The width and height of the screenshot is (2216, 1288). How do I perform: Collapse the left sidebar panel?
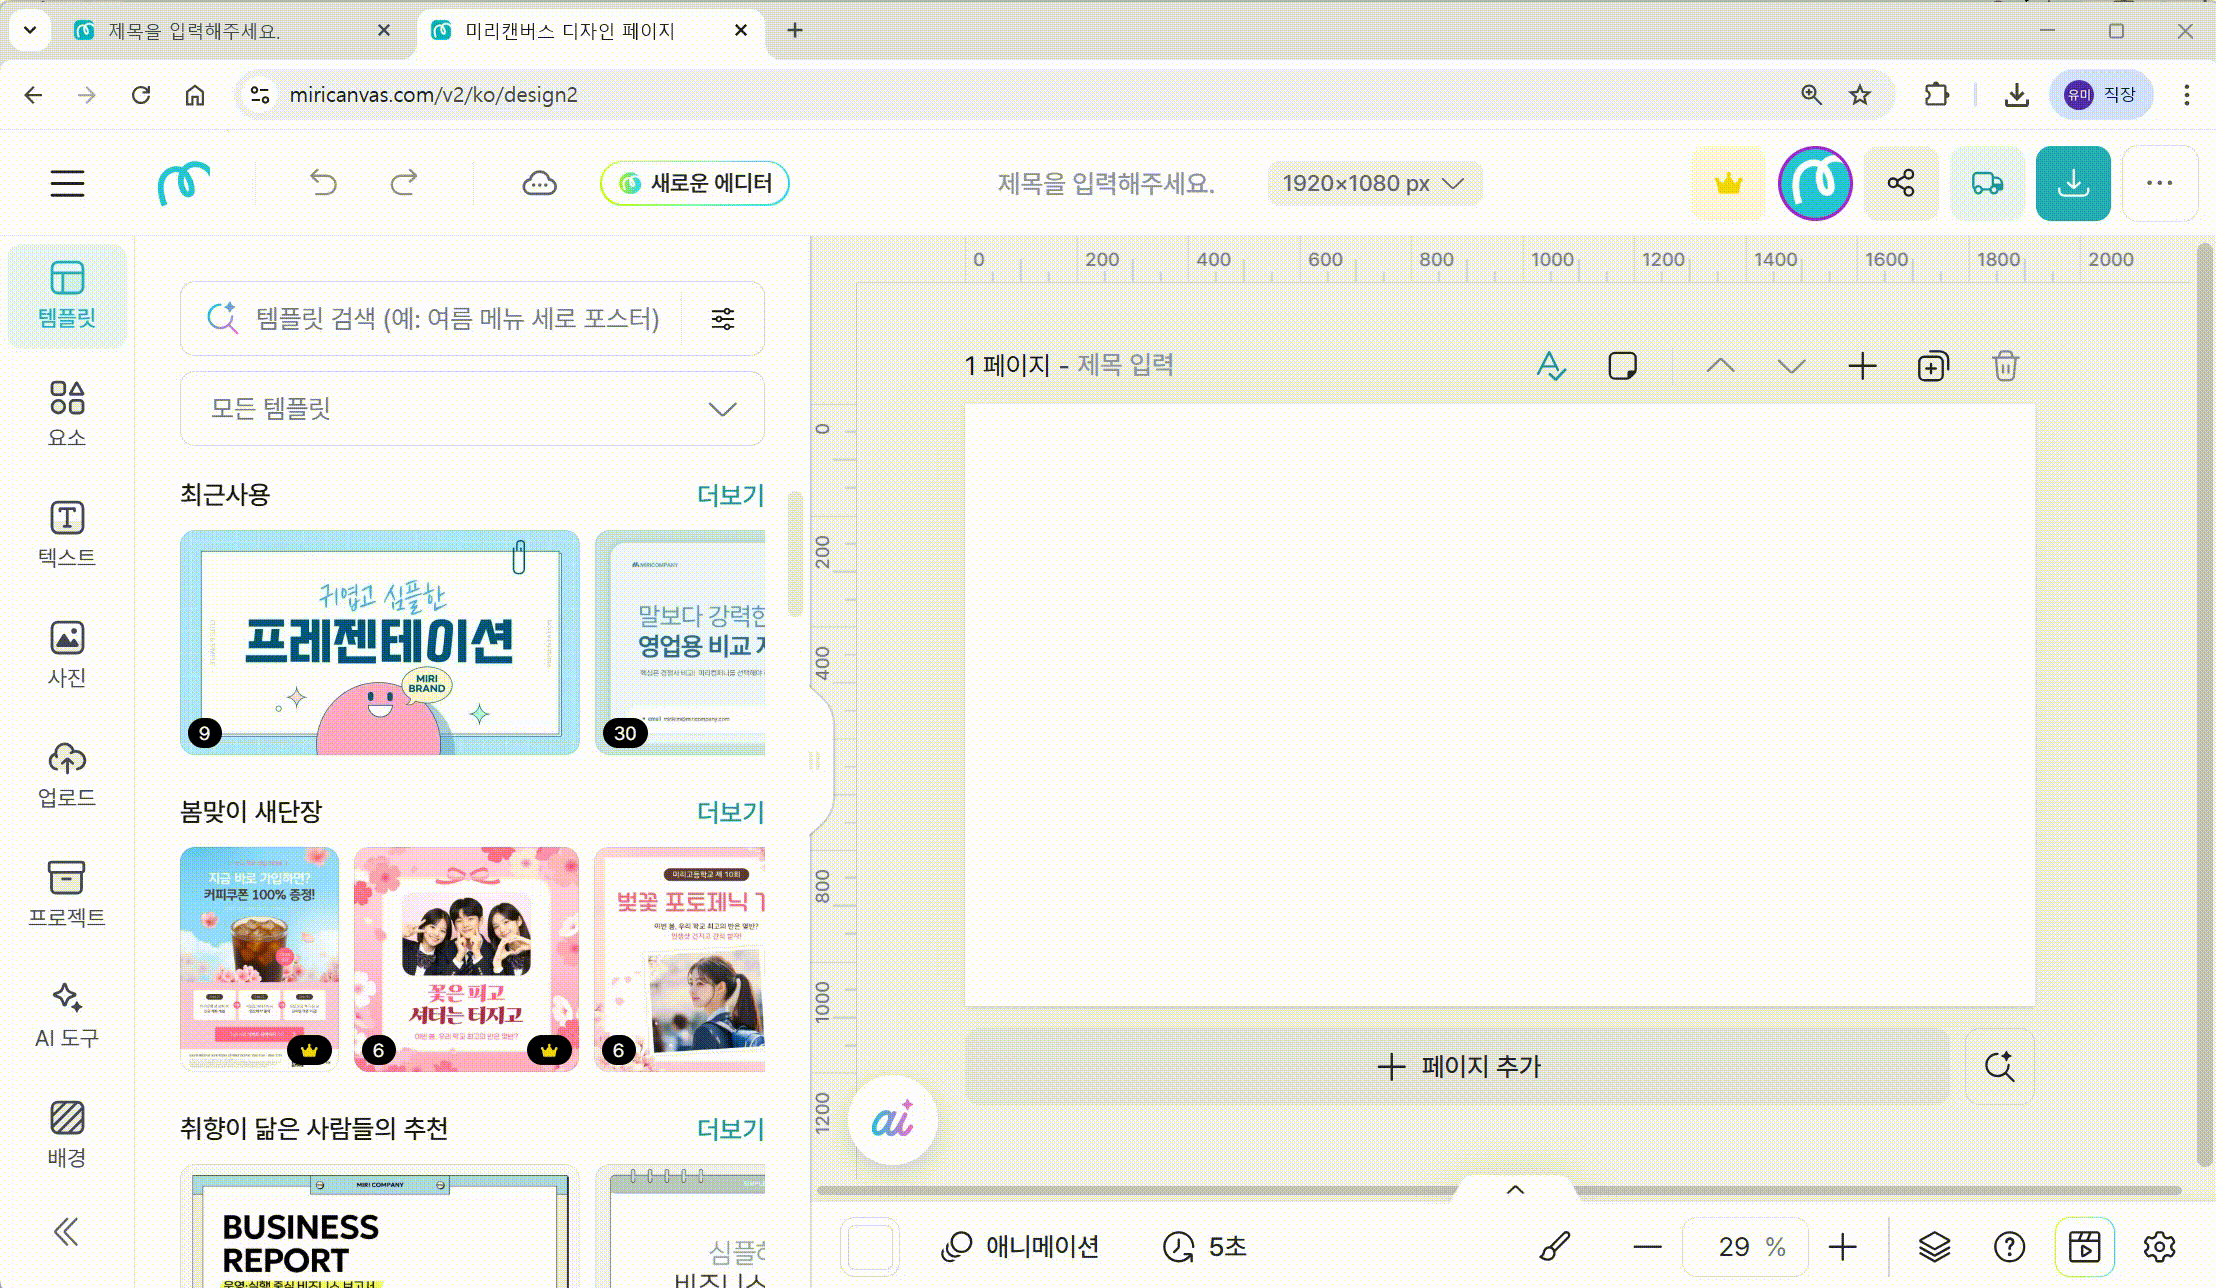(66, 1232)
